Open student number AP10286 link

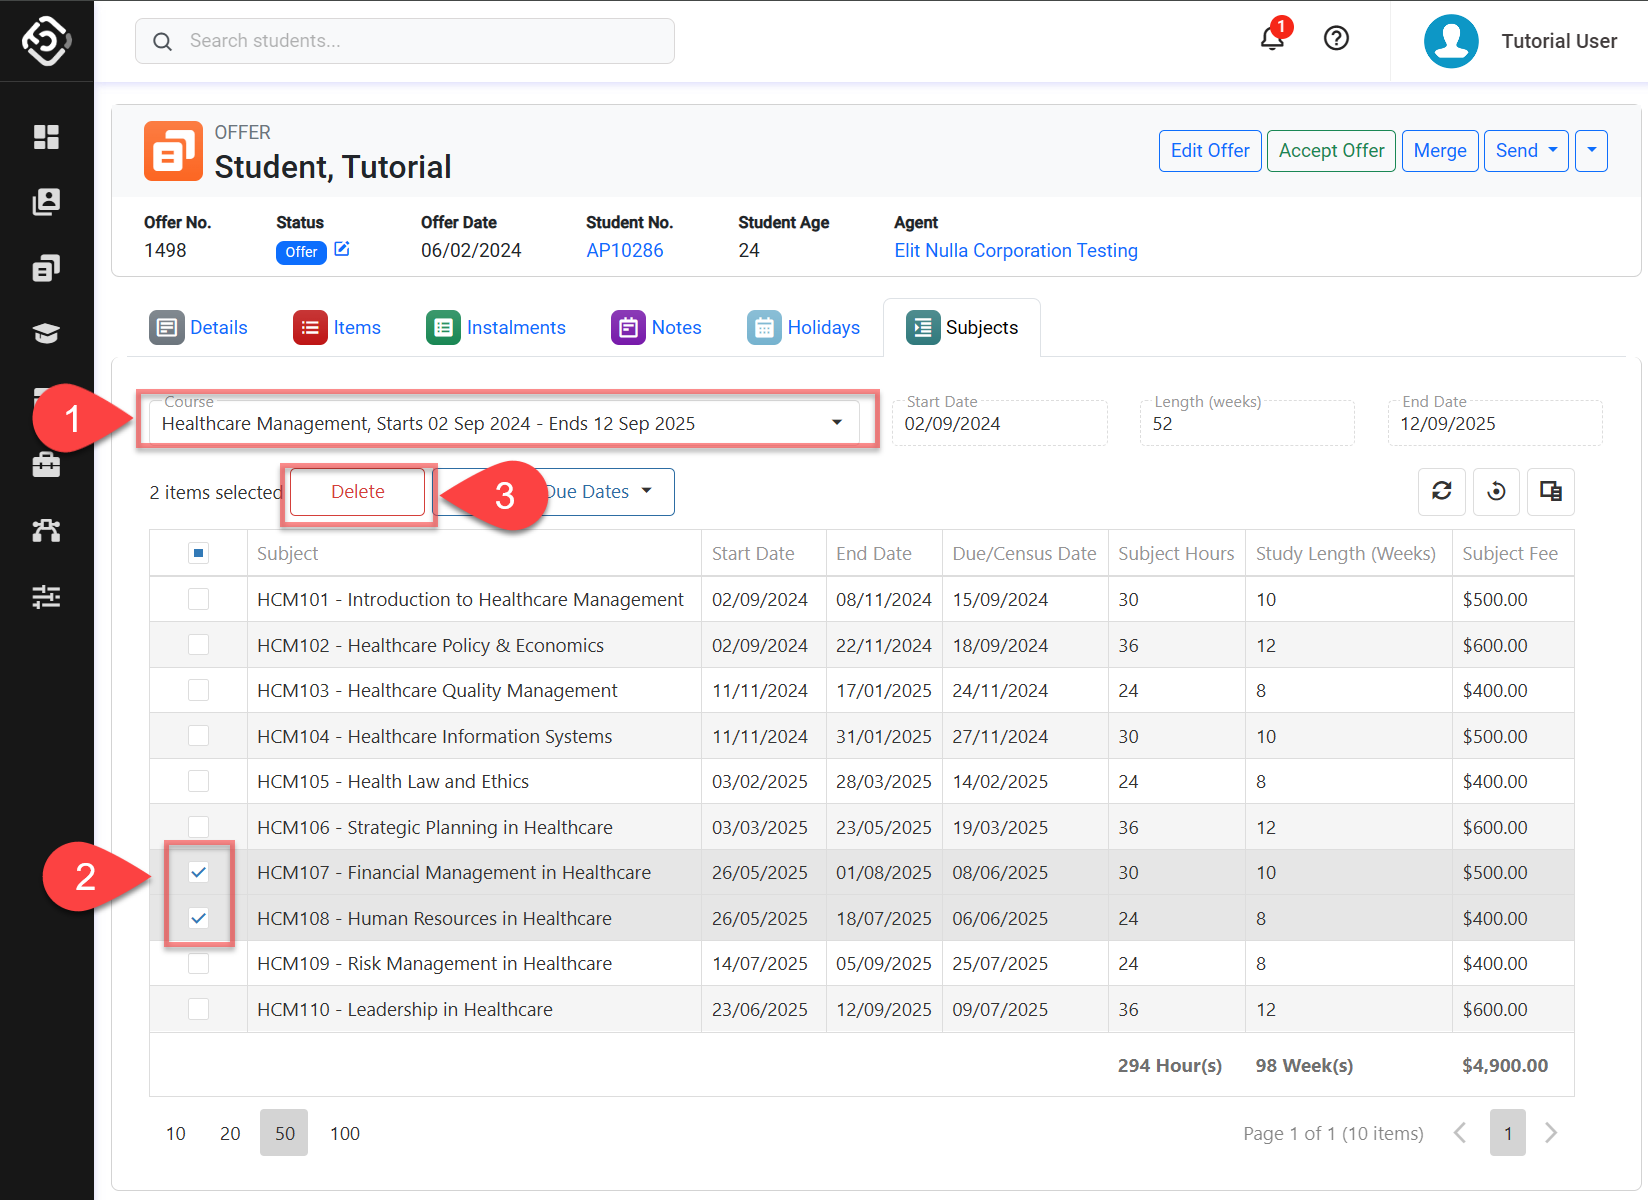(625, 251)
